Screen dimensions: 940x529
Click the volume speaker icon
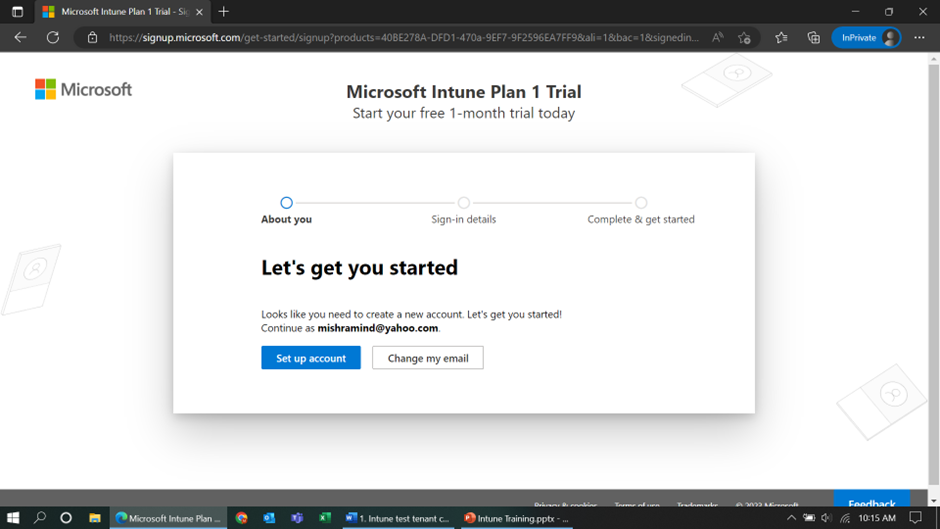(827, 518)
